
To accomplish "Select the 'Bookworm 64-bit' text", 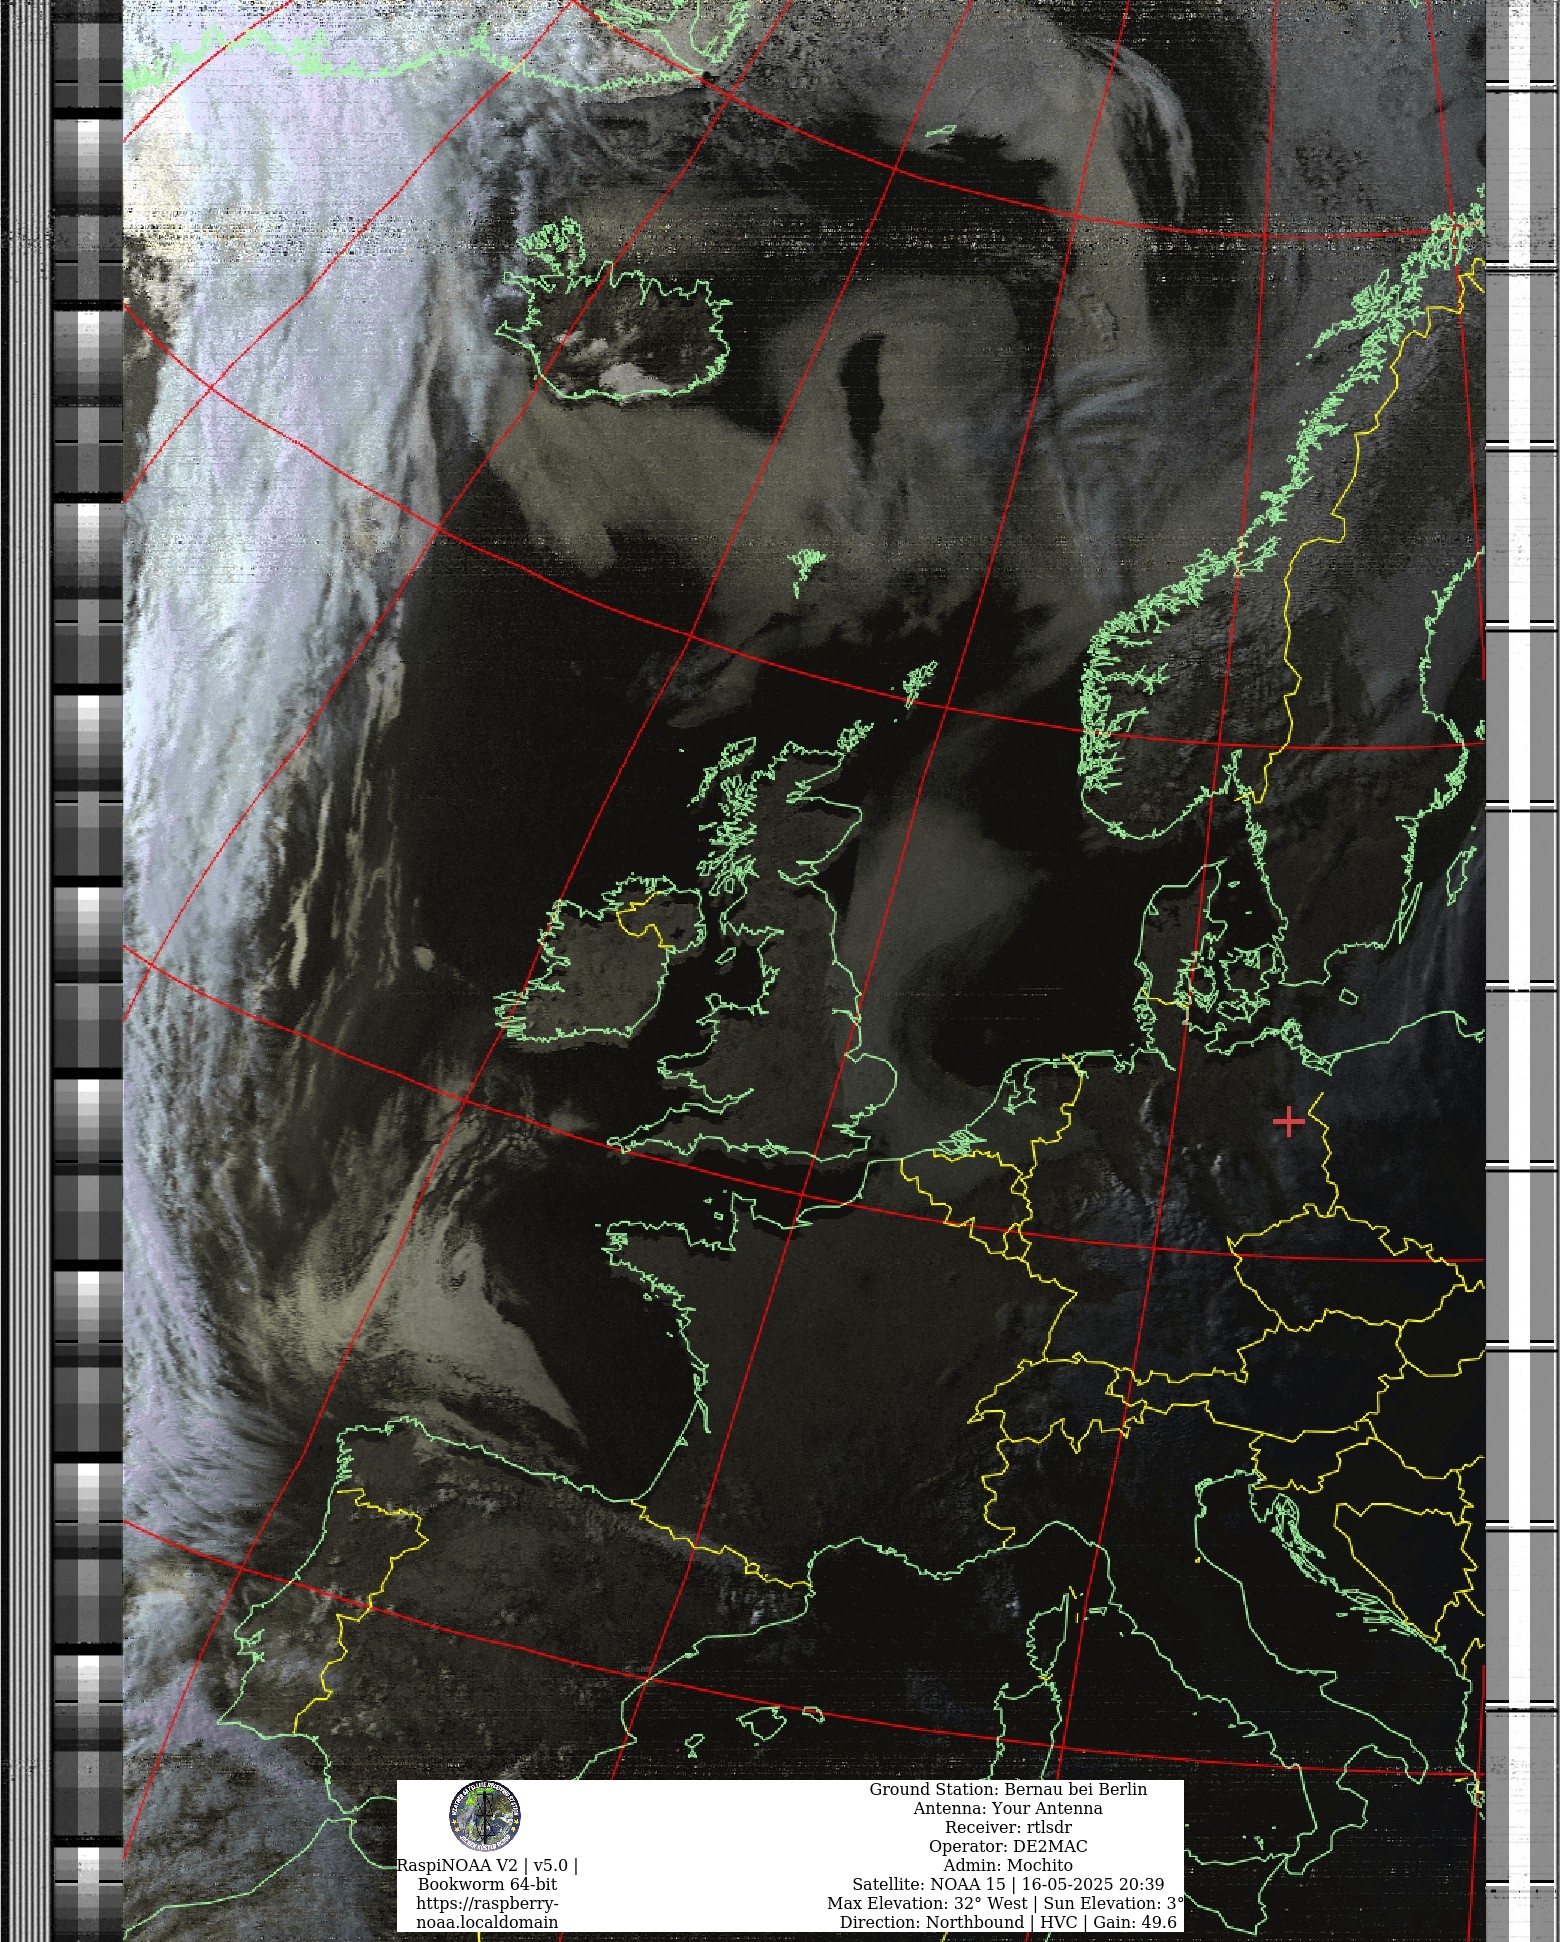I will (x=487, y=1884).
